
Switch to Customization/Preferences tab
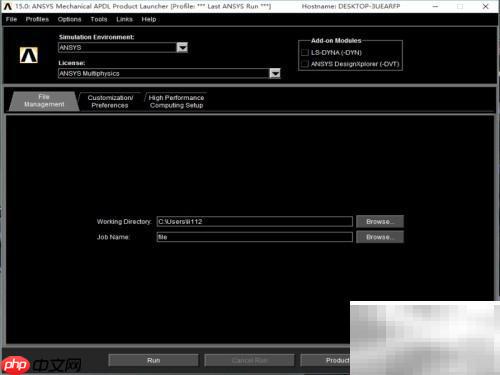[110, 101]
